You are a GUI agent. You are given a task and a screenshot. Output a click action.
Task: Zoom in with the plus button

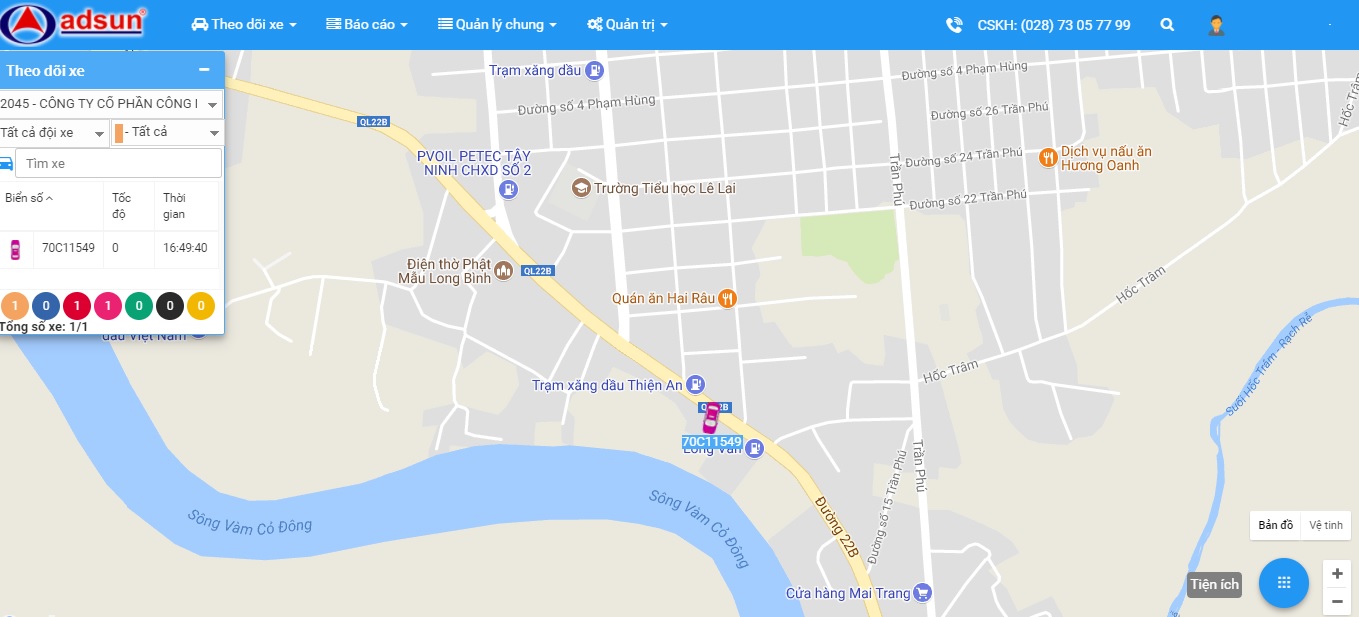point(1337,574)
